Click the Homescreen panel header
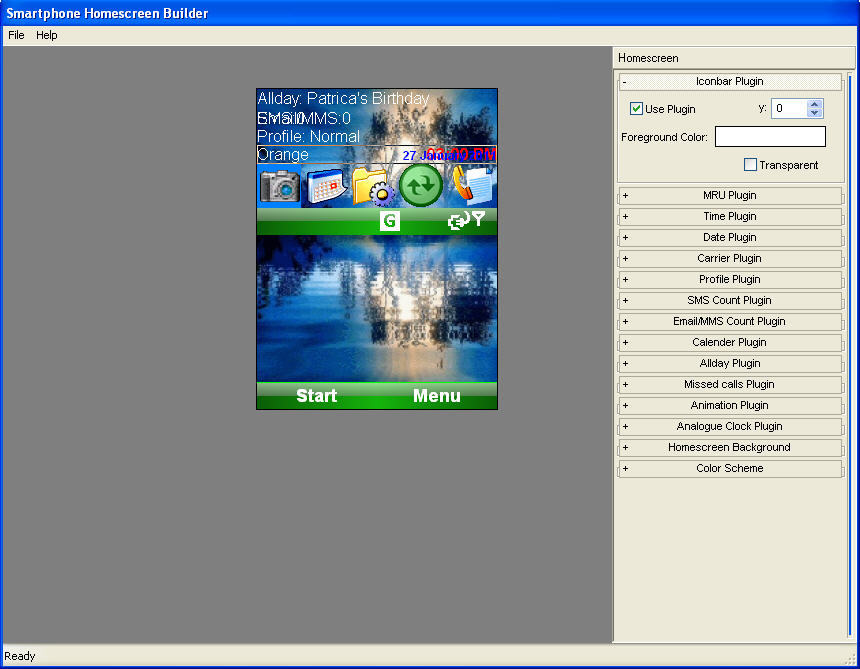Screen dimensions: 860x669 coord(734,58)
